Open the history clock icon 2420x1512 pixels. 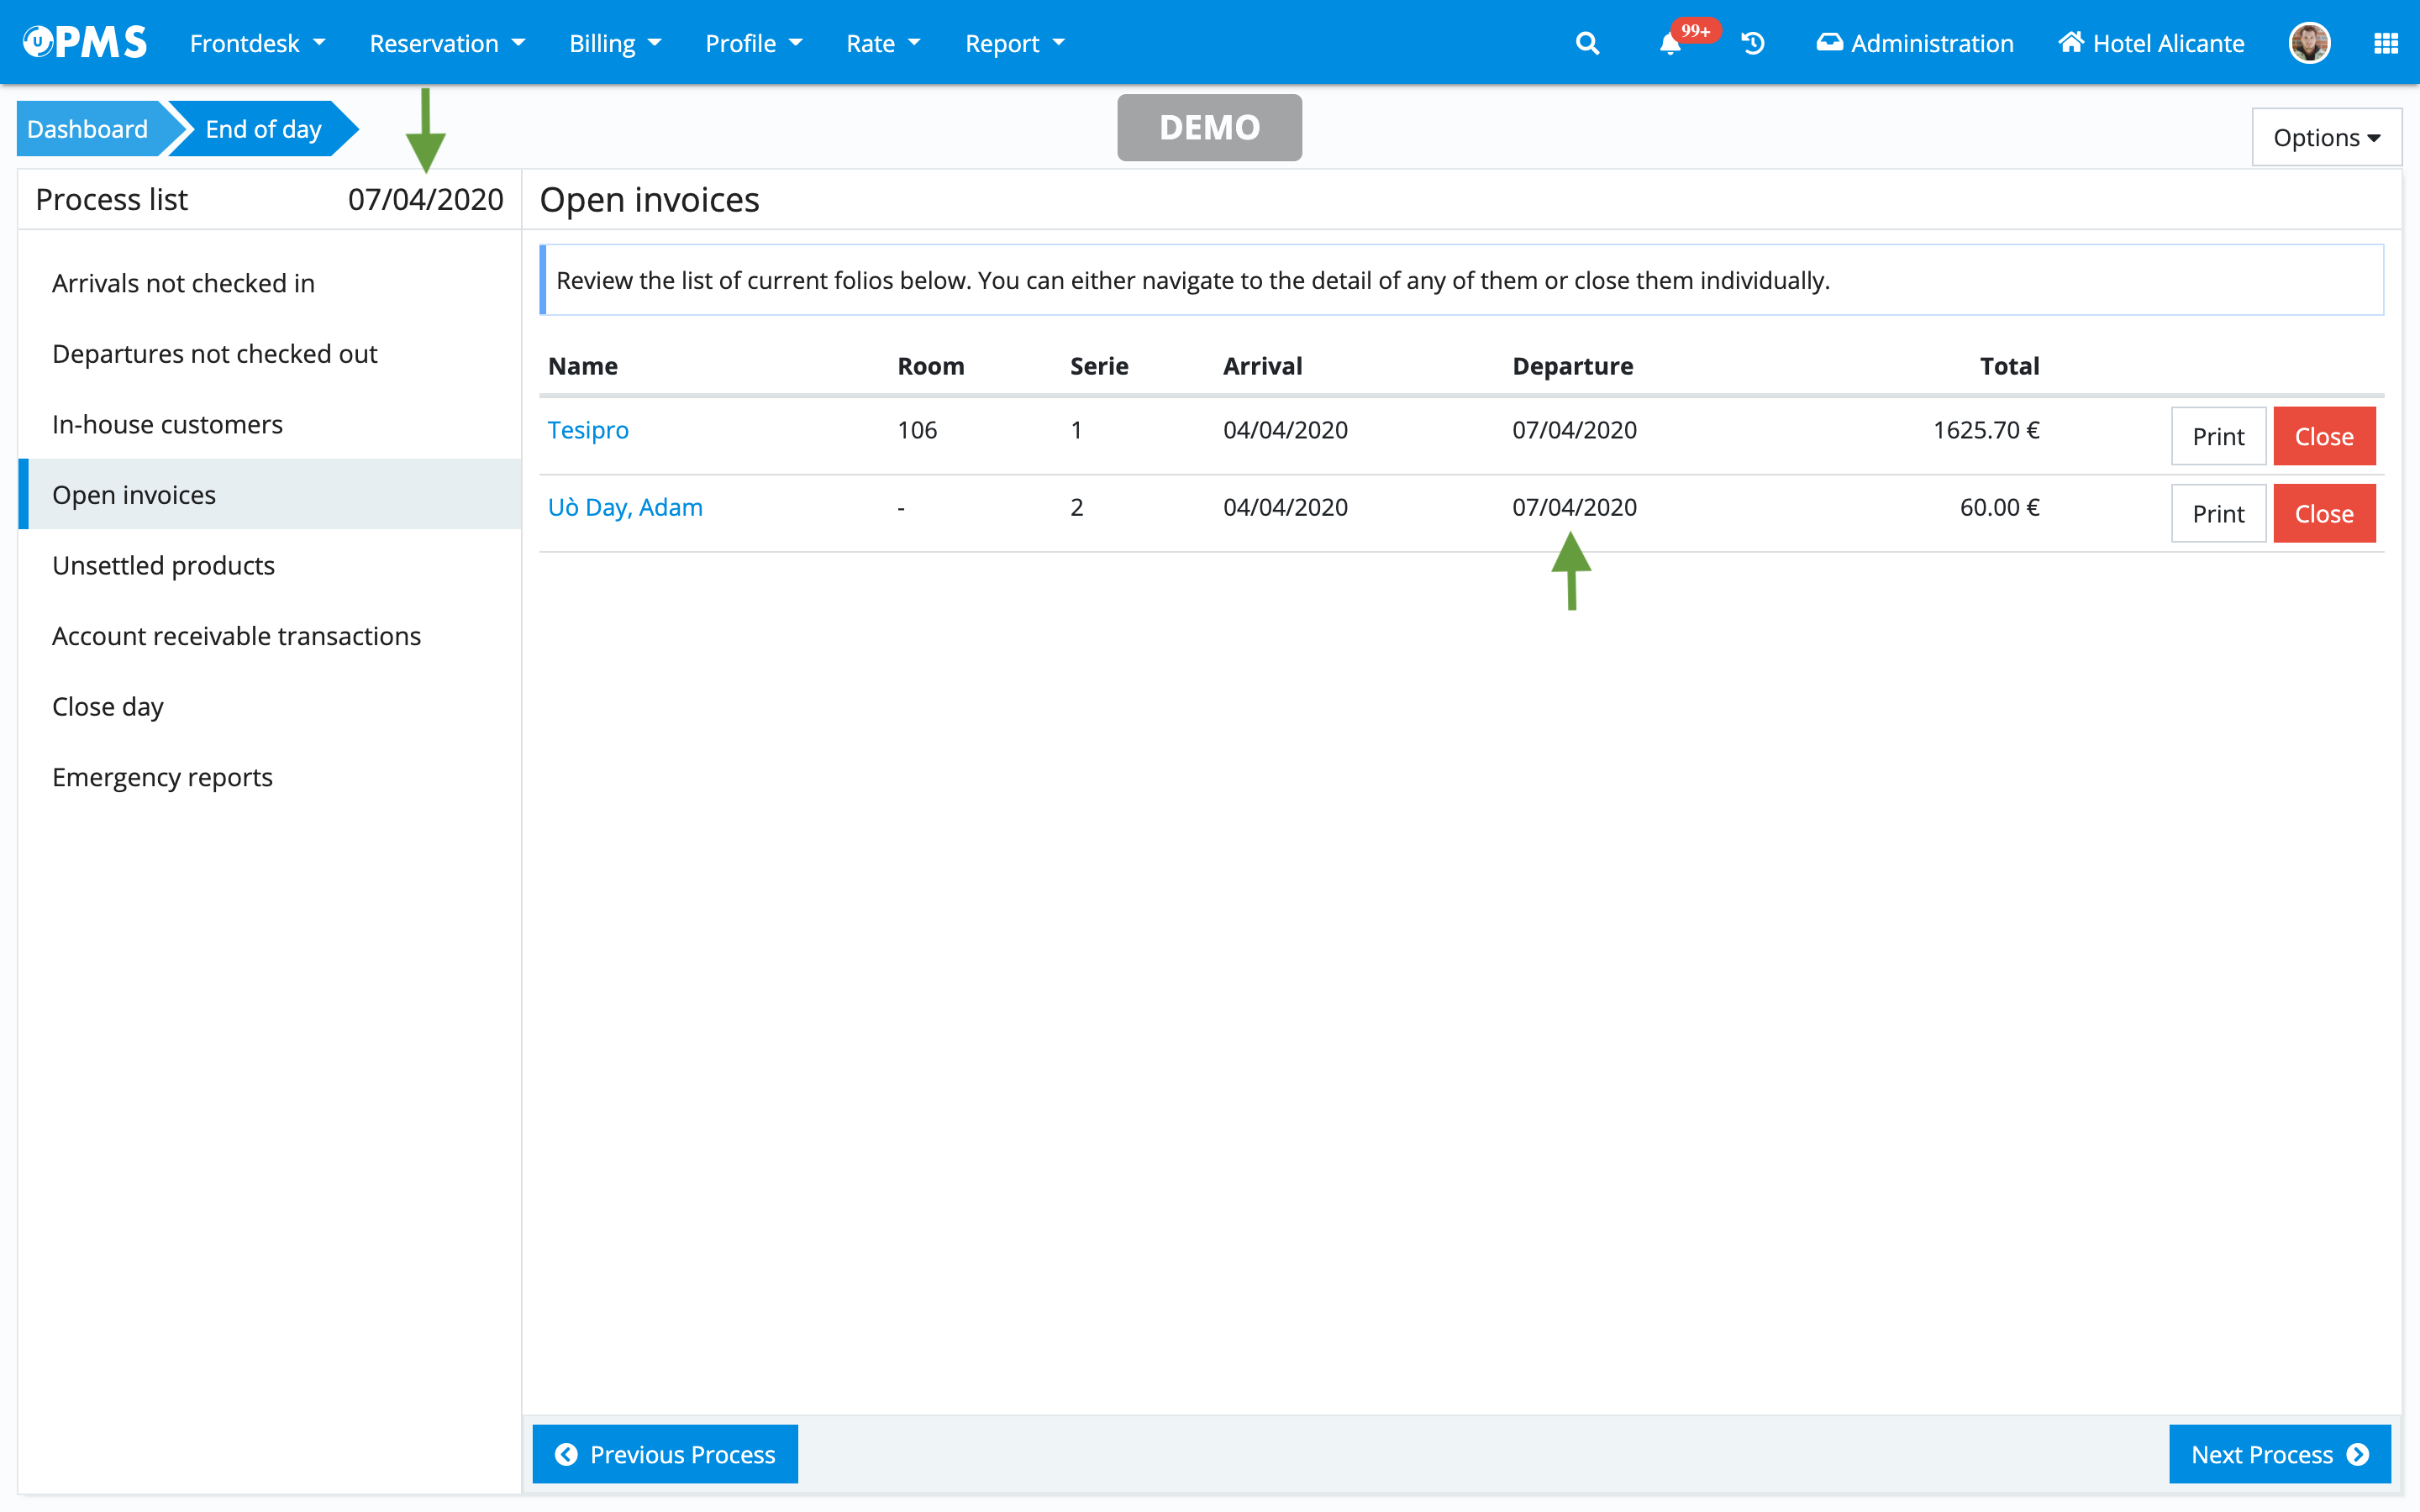(1753, 44)
